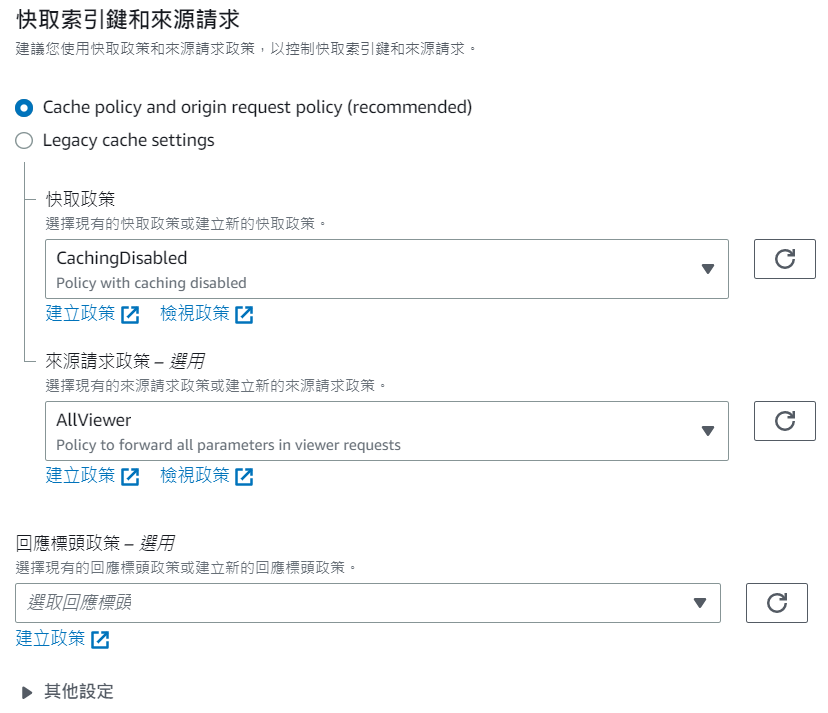Select Cache policy and origin request policy option
The width and height of the screenshot is (828, 713).
pyautogui.click(x=24, y=107)
